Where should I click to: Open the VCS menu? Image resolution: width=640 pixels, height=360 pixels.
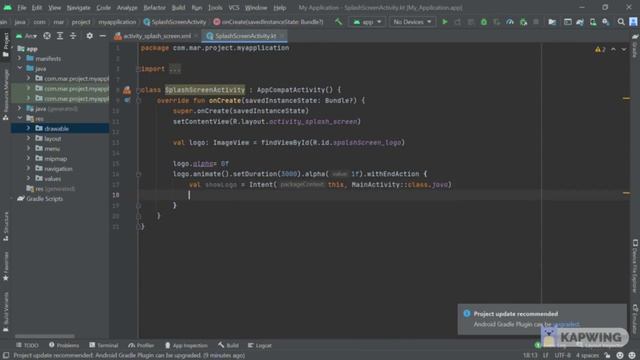tap(234, 8)
